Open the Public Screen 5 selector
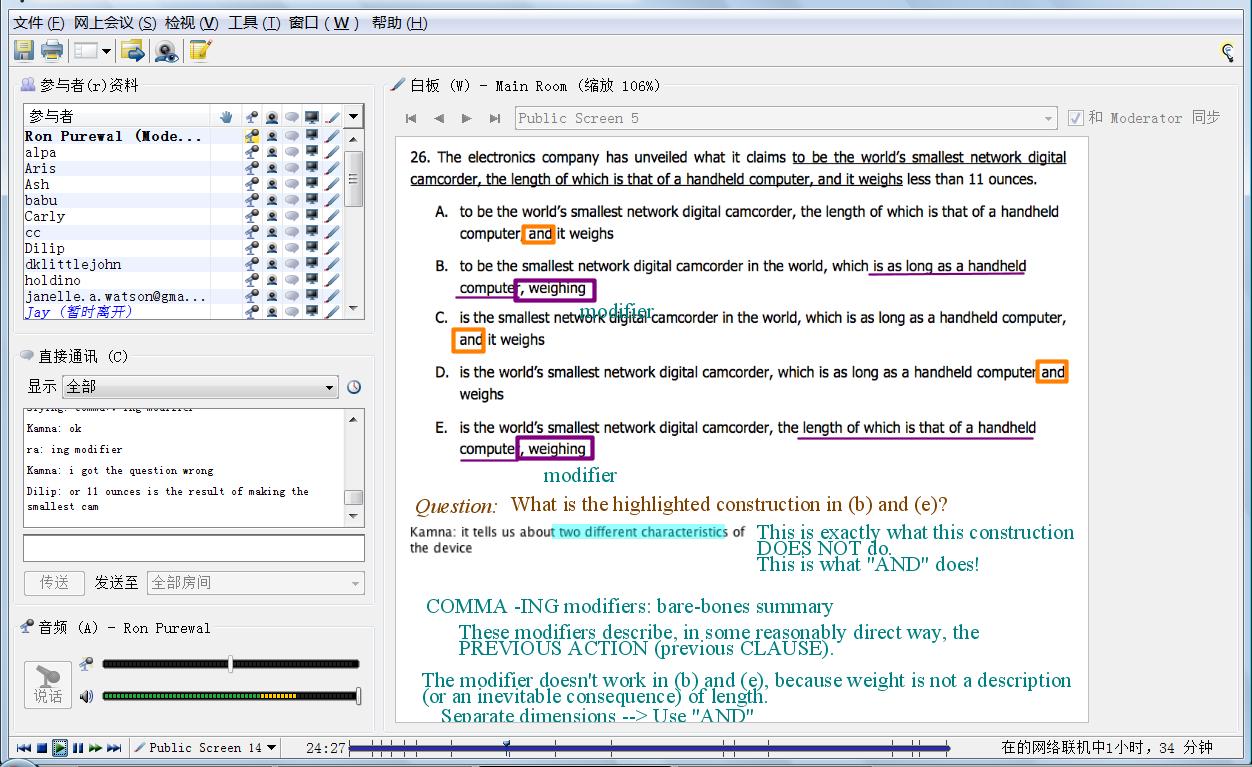Image resolution: width=1252 pixels, height=767 pixels. [x=786, y=118]
